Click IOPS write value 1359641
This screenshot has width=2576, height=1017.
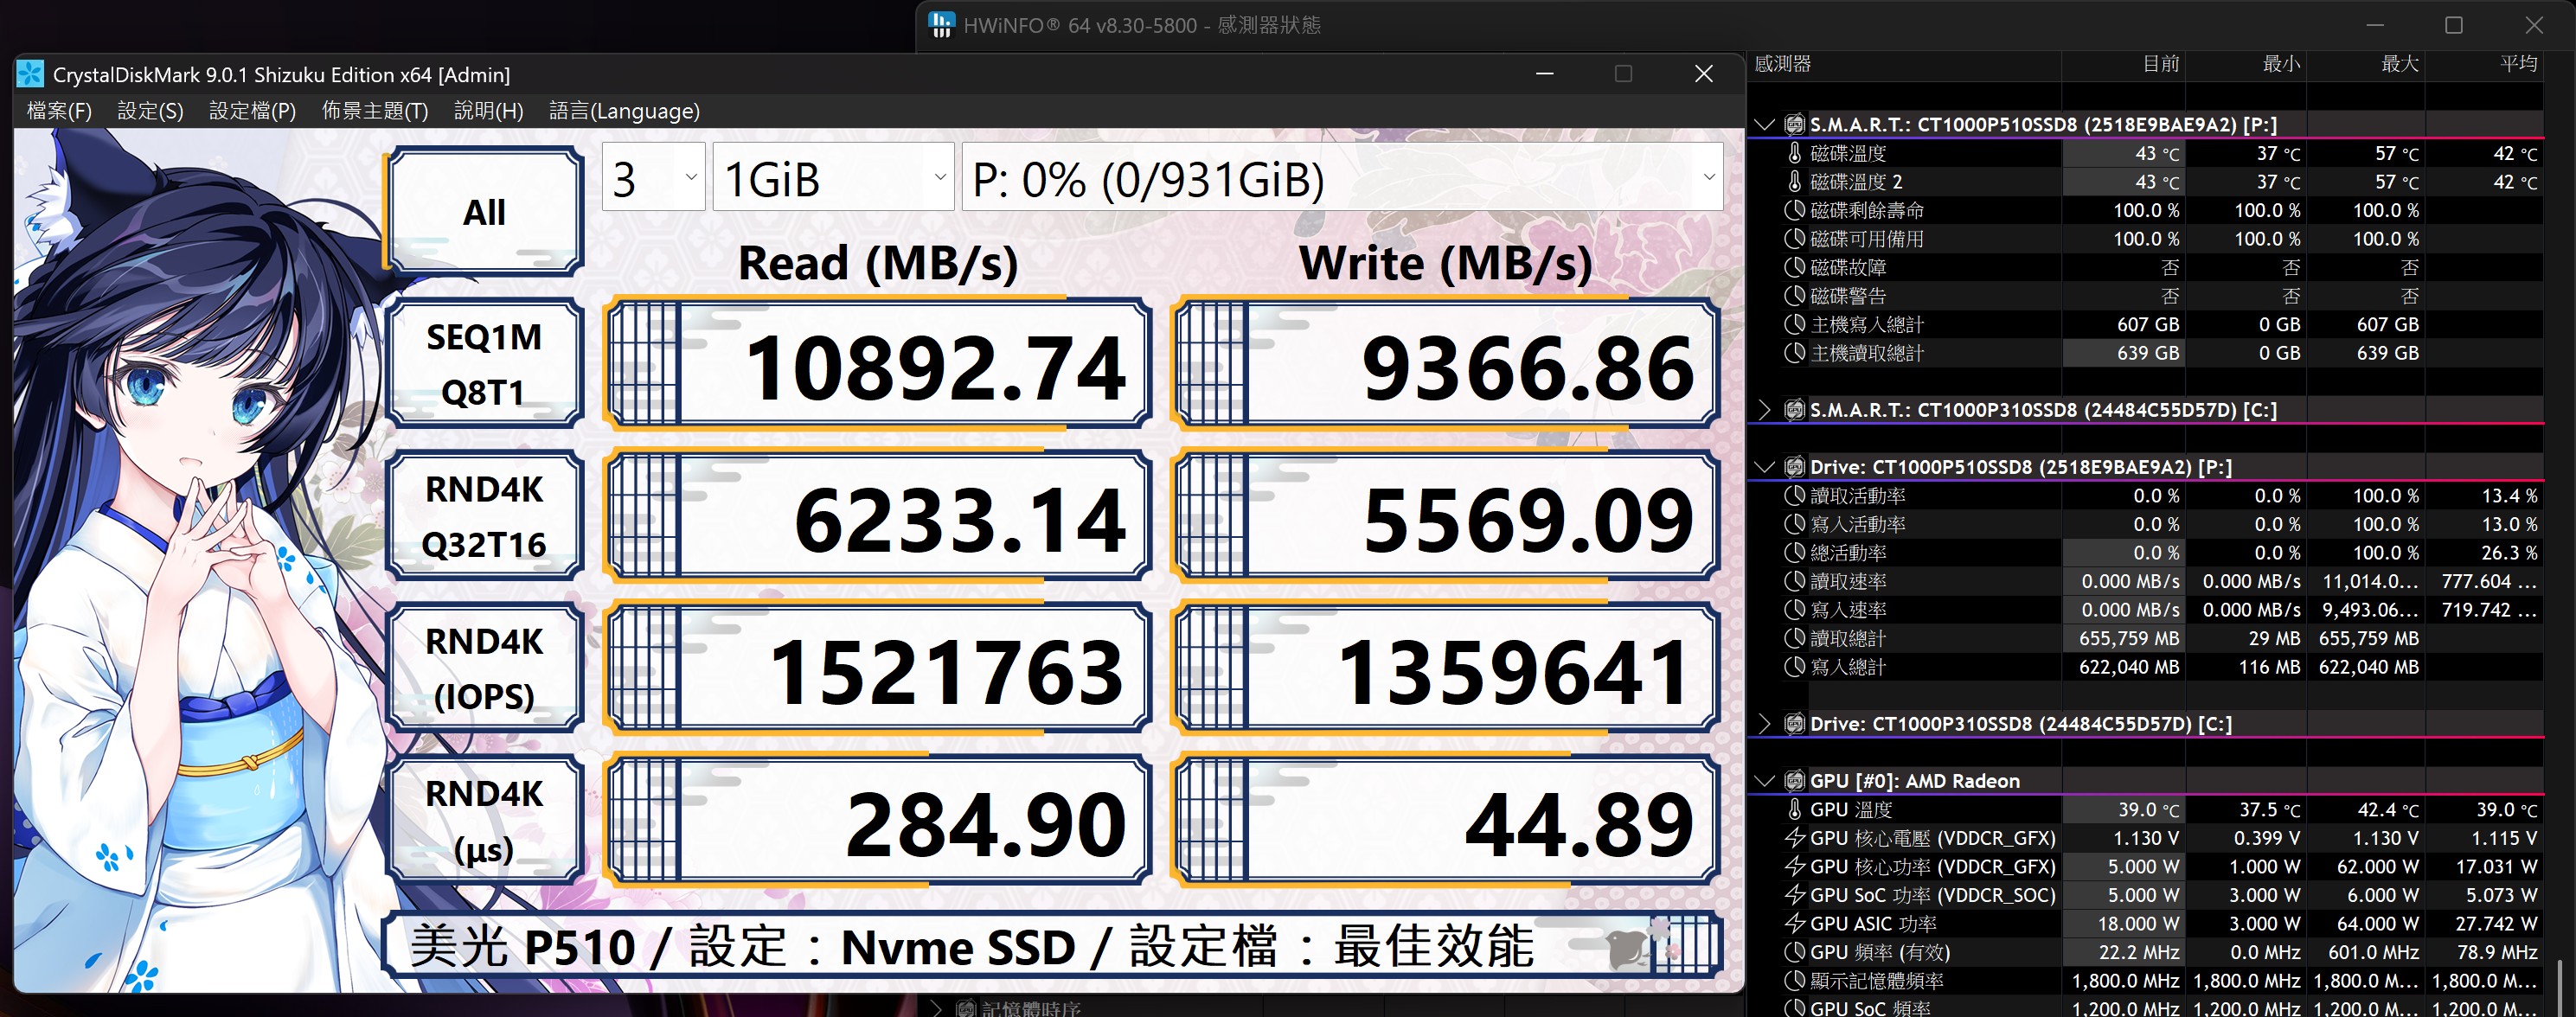tap(1445, 669)
